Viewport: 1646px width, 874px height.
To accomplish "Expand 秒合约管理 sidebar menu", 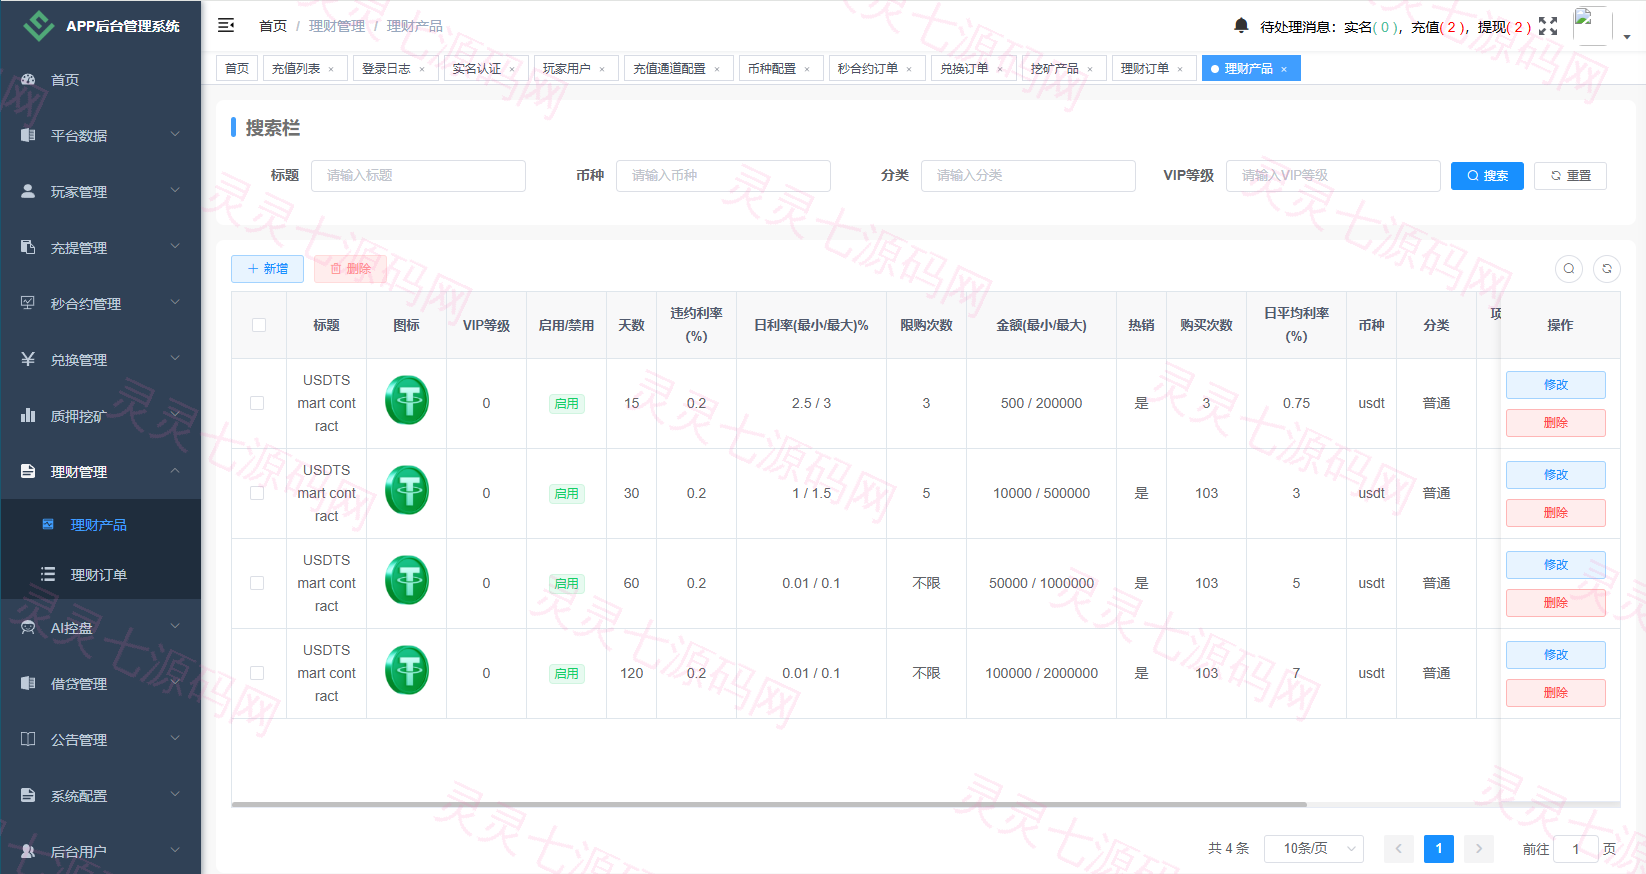I will (x=100, y=303).
